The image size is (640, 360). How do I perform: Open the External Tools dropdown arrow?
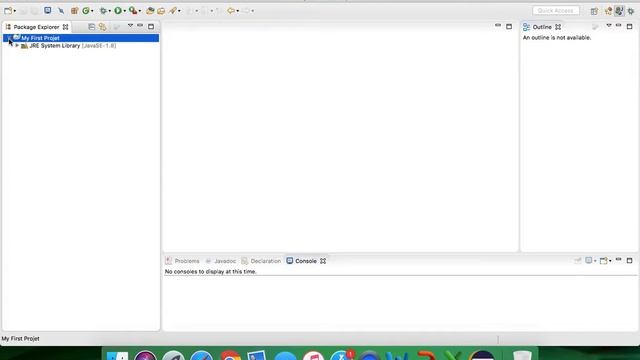(x=140, y=11)
